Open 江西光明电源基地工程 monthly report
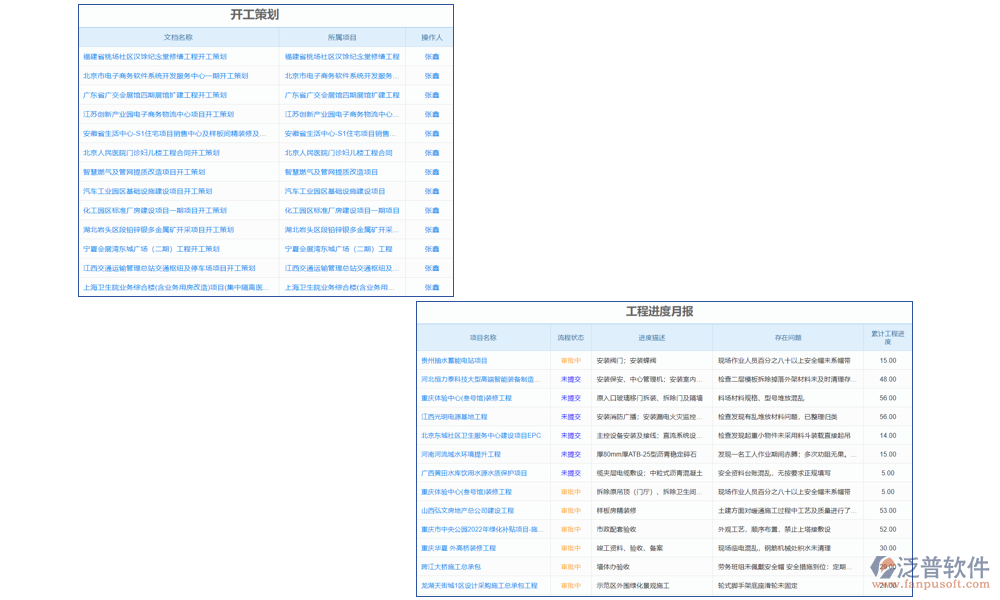1000x600 pixels. click(x=454, y=417)
